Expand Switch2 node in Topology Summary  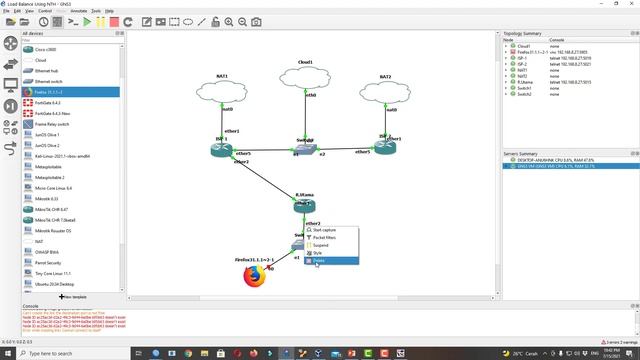coord(506,94)
